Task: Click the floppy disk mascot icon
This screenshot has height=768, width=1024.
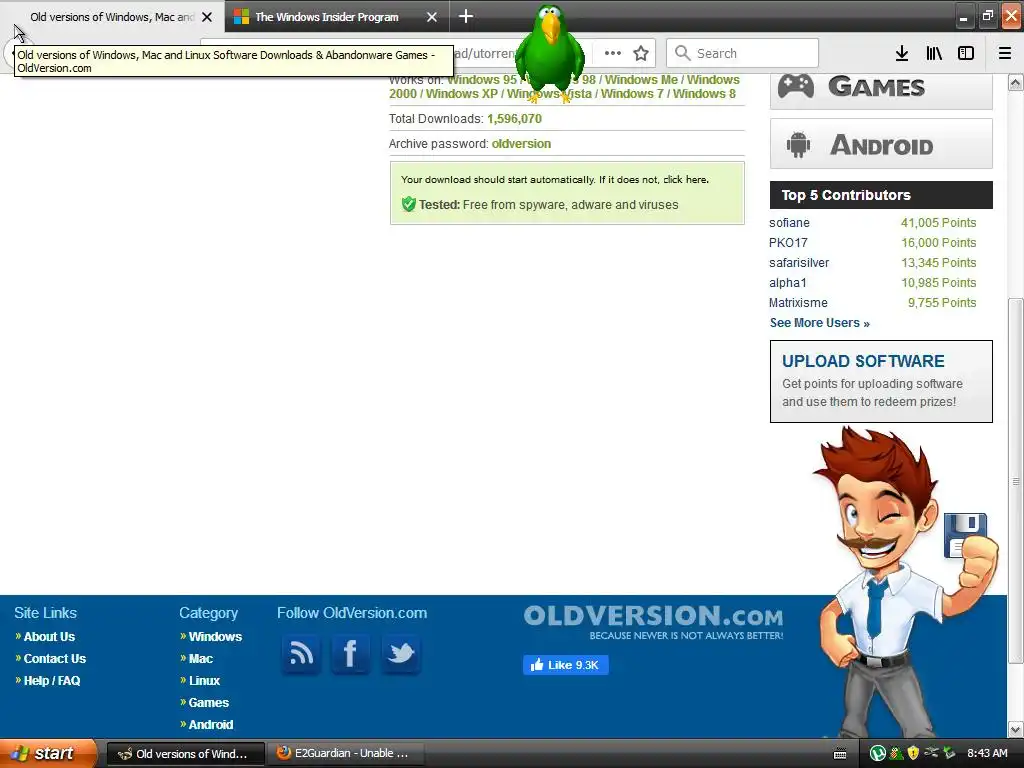Action: click(x=965, y=536)
